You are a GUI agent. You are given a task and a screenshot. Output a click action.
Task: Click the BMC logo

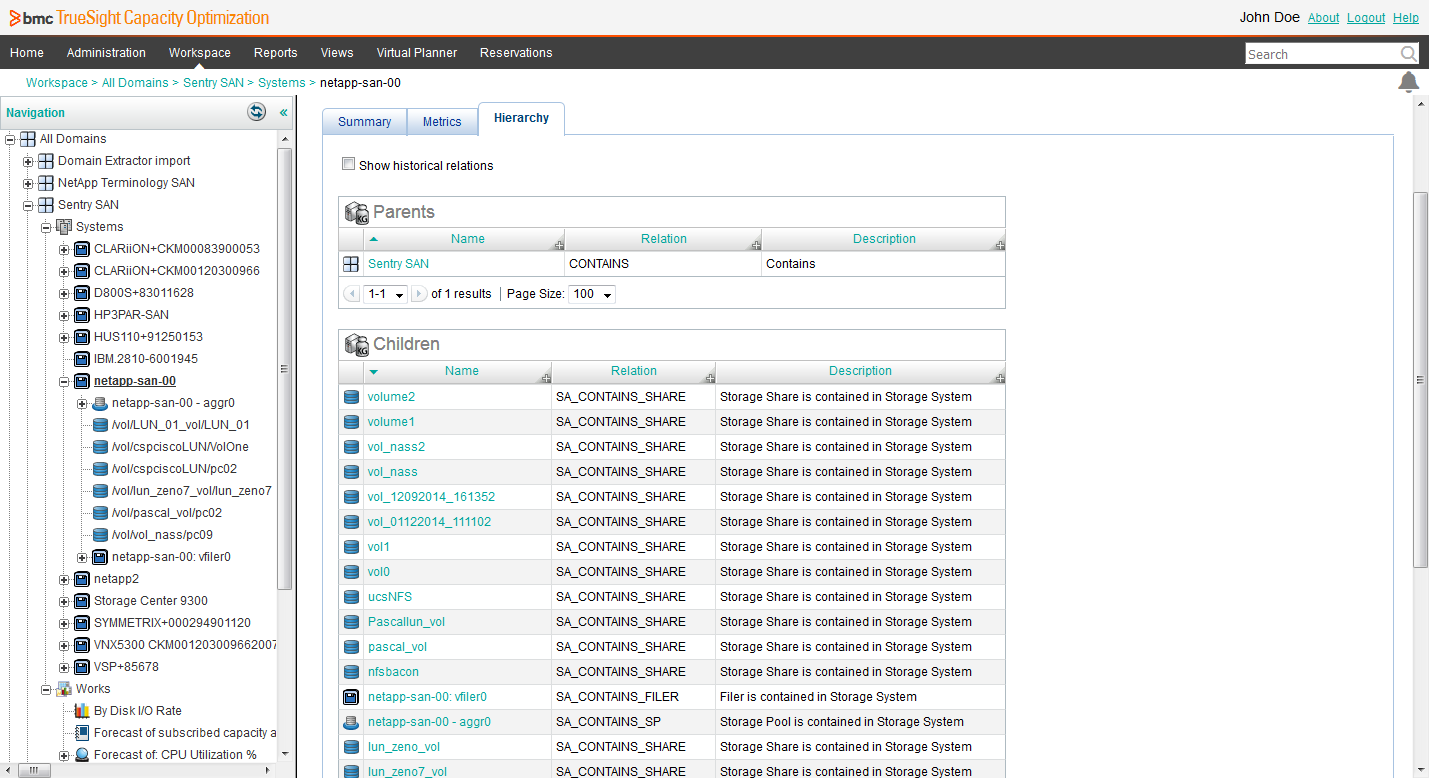click(x=30, y=18)
